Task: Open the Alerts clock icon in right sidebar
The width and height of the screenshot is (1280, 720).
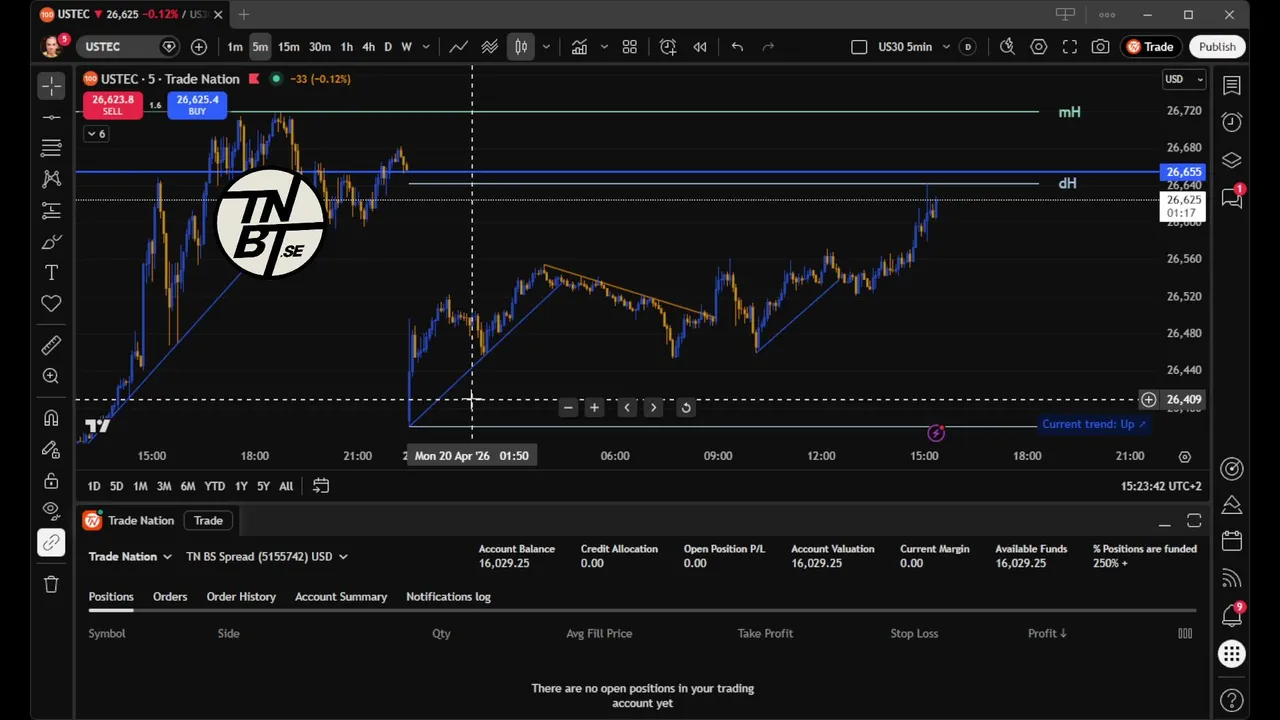Action: coord(1232,122)
